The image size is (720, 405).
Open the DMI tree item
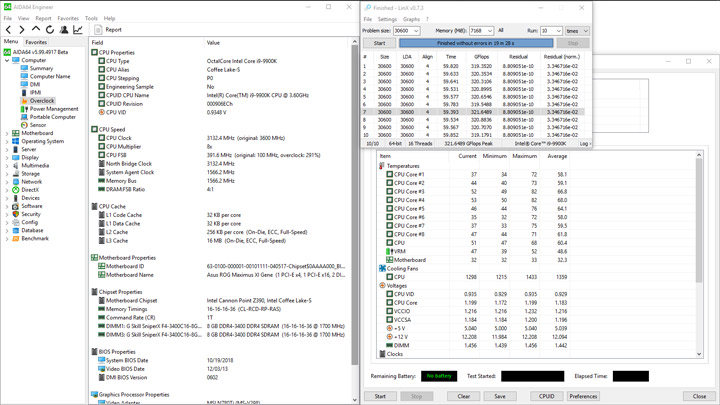point(35,84)
